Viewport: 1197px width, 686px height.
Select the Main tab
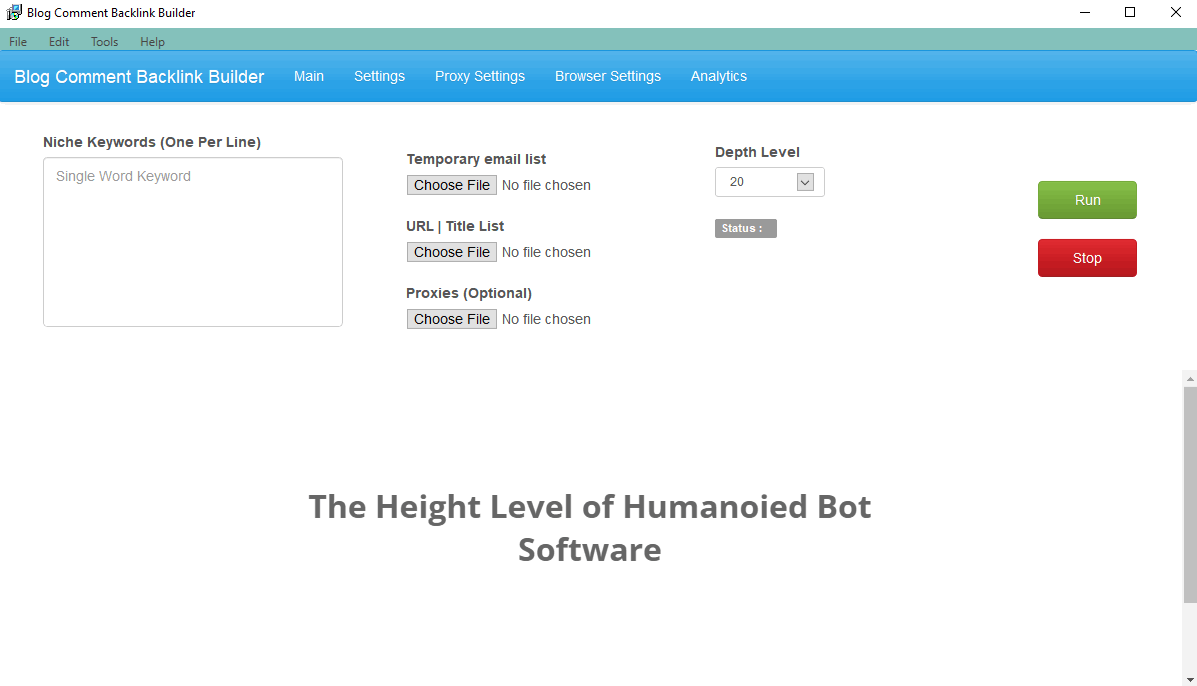309,76
